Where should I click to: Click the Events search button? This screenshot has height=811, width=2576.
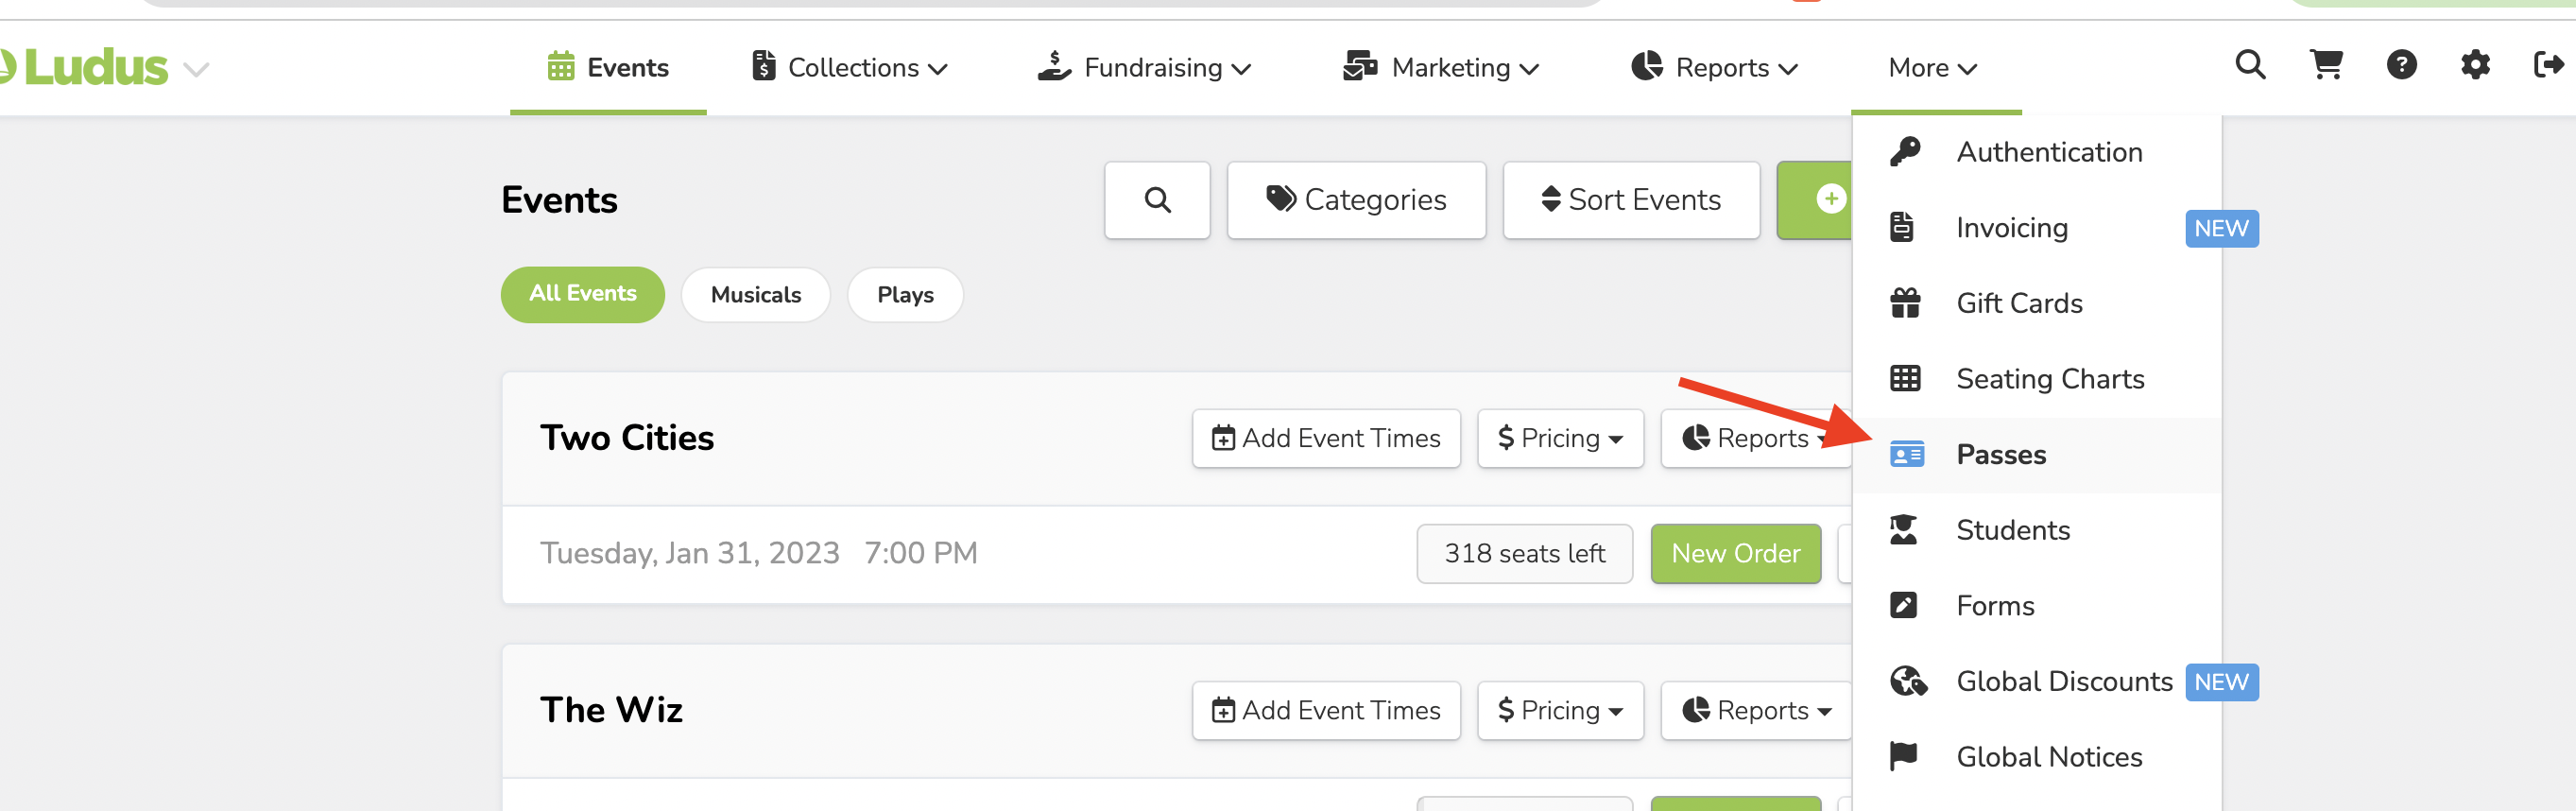tap(1157, 200)
